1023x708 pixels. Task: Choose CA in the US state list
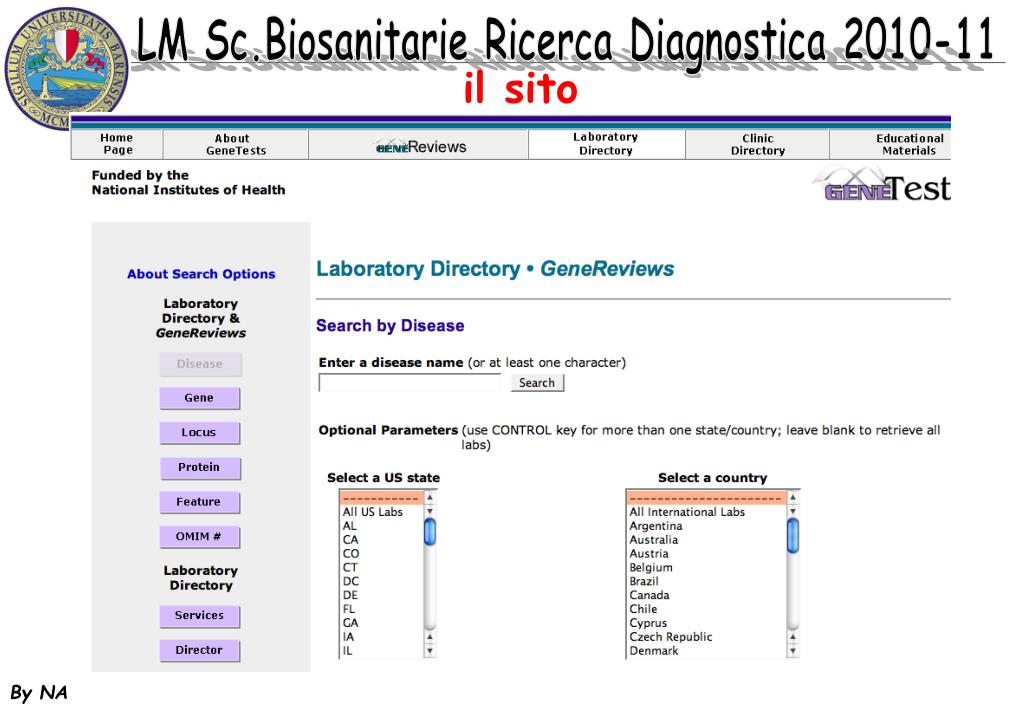coord(382,540)
